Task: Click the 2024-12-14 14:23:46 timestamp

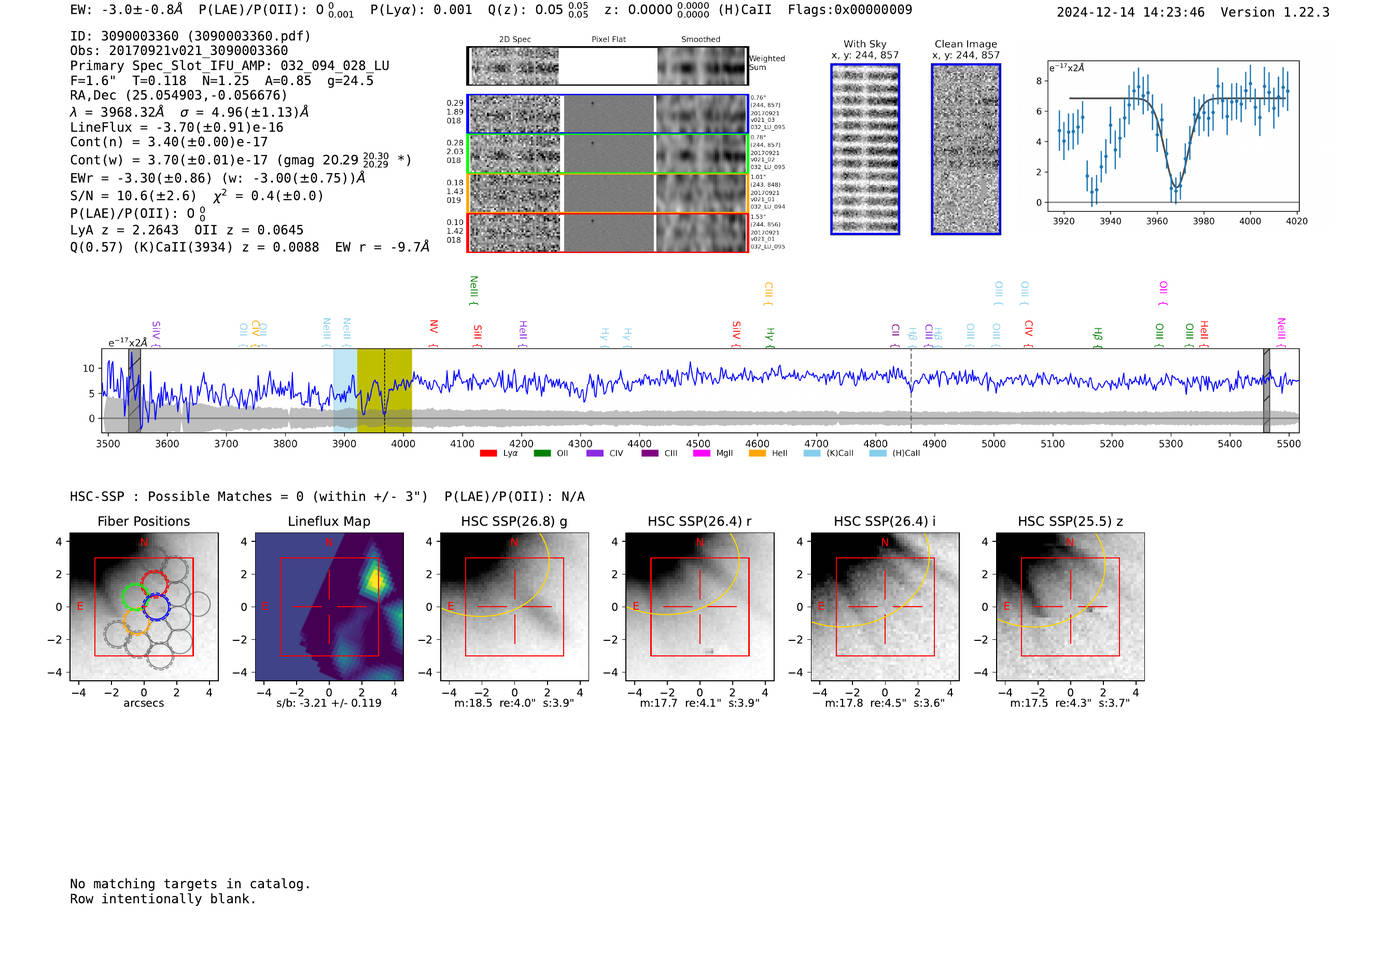Action: [1131, 12]
